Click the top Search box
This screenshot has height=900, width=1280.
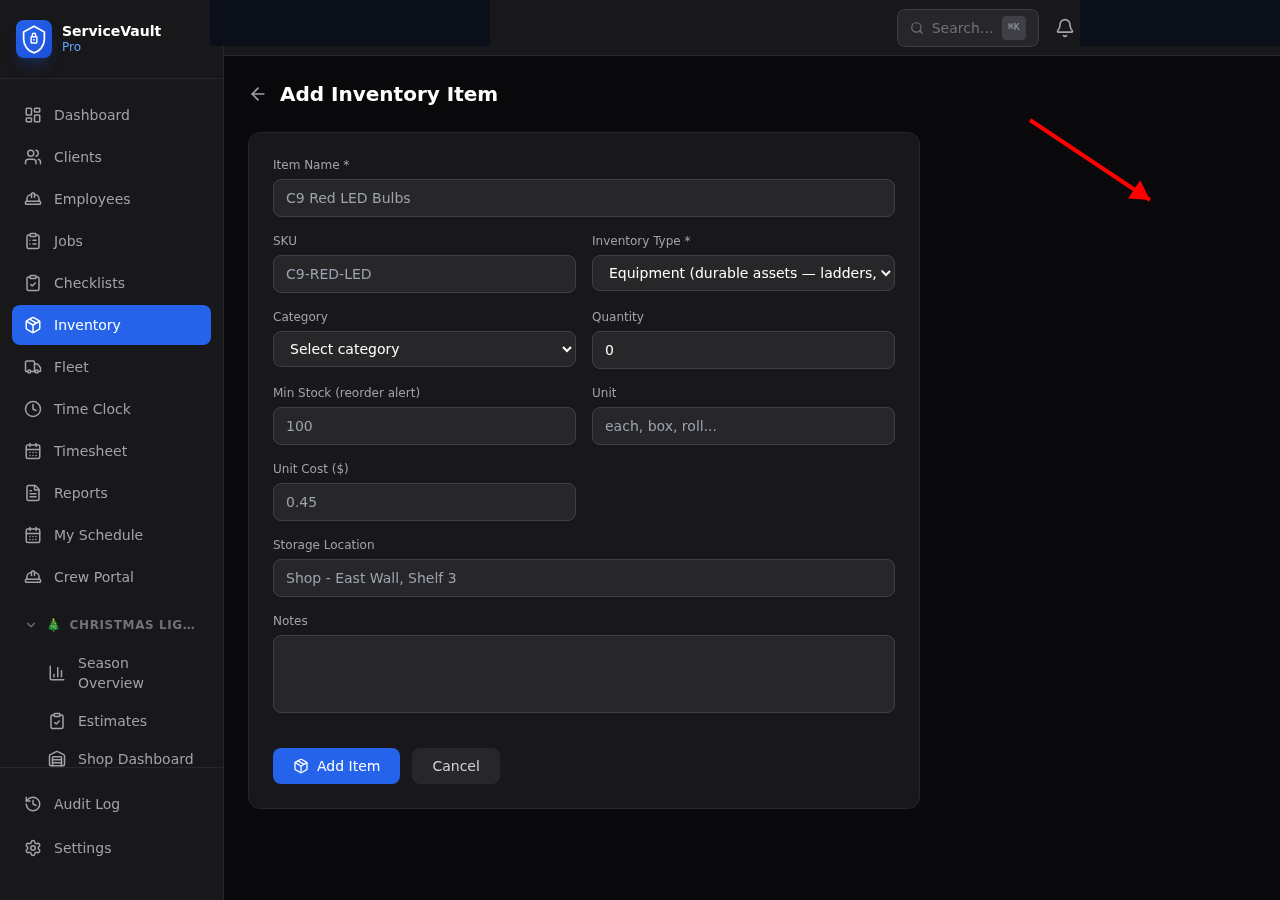pyautogui.click(x=960, y=28)
